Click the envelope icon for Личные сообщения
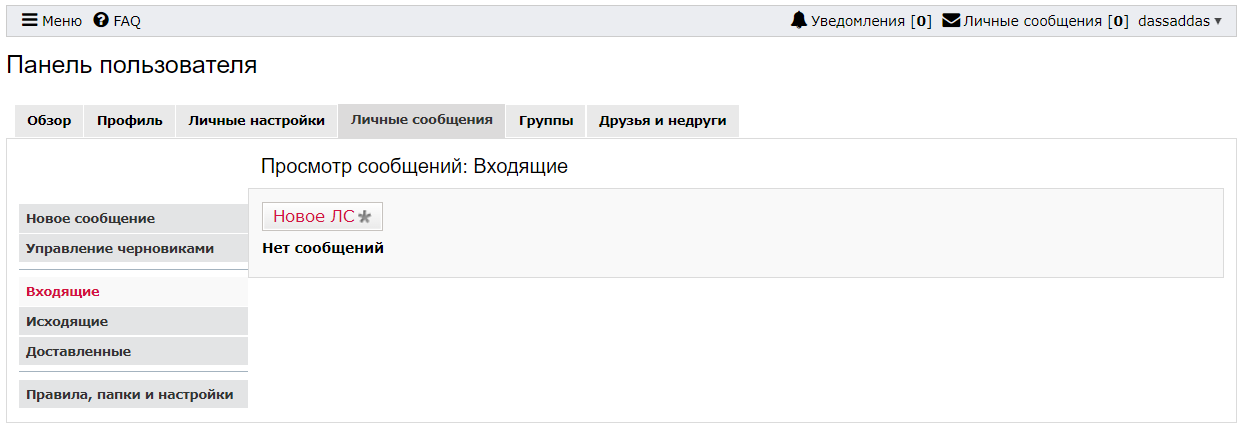Image resolution: width=1241 pixels, height=431 pixels. [951, 20]
